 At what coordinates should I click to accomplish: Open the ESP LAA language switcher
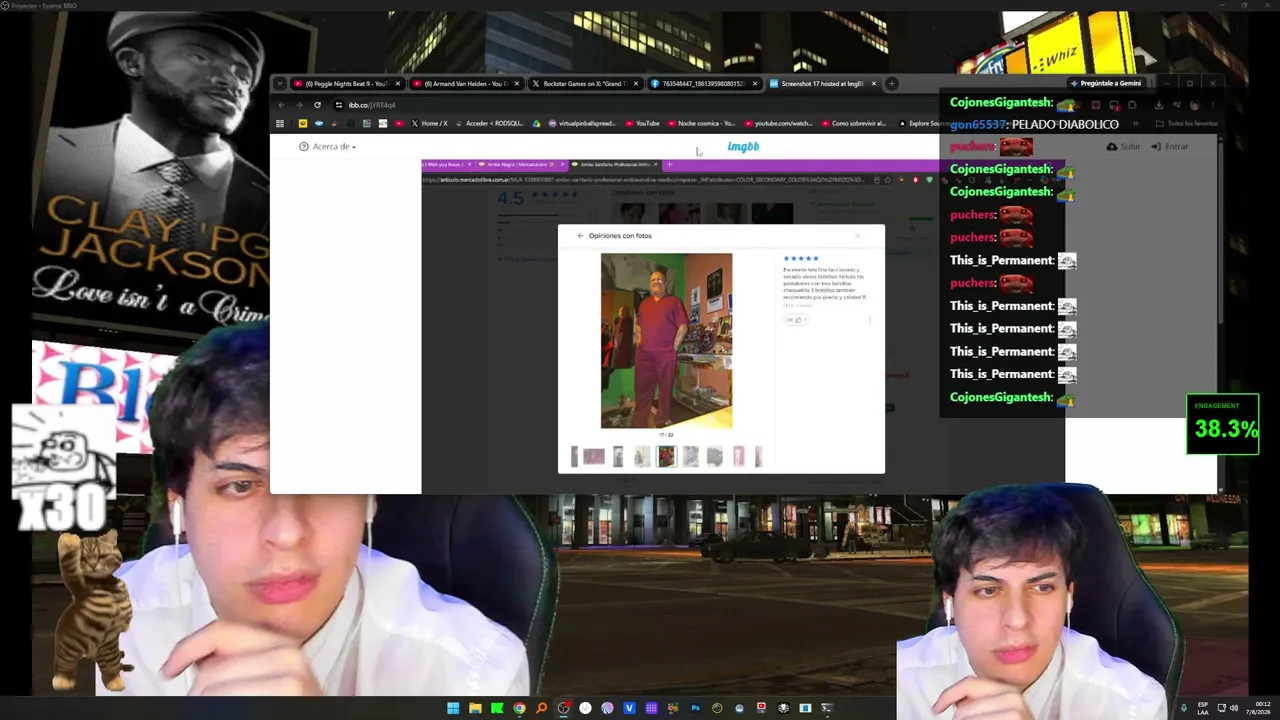(x=1203, y=708)
